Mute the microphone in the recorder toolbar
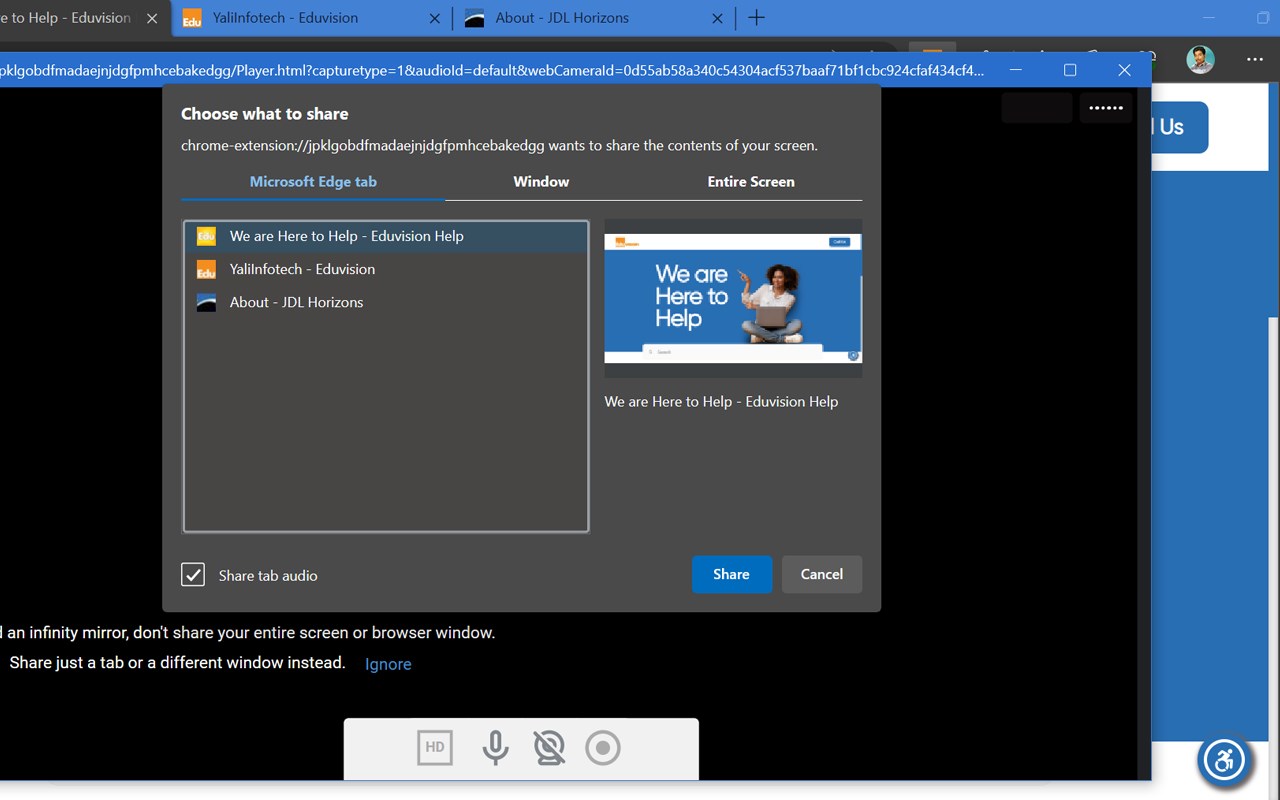This screenshot has height=800, width=1280. 495,747
